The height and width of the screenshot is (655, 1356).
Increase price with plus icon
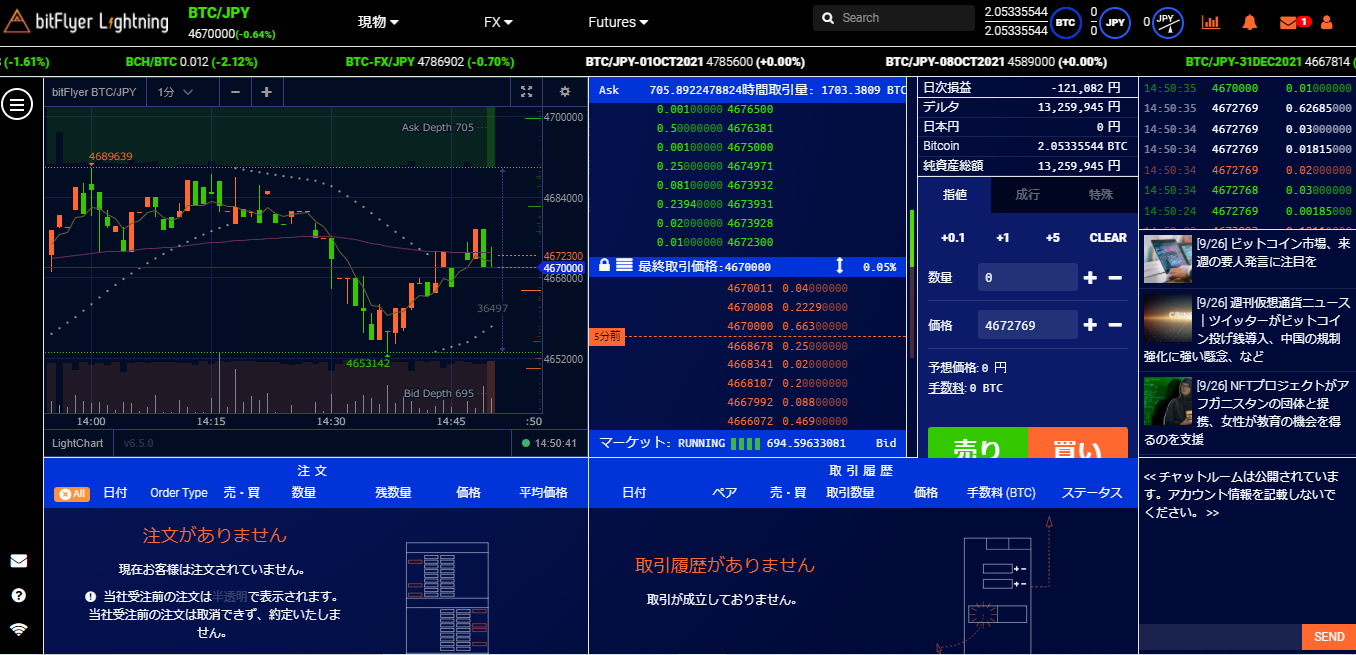pyautogui.click(x=1090, y=325)
